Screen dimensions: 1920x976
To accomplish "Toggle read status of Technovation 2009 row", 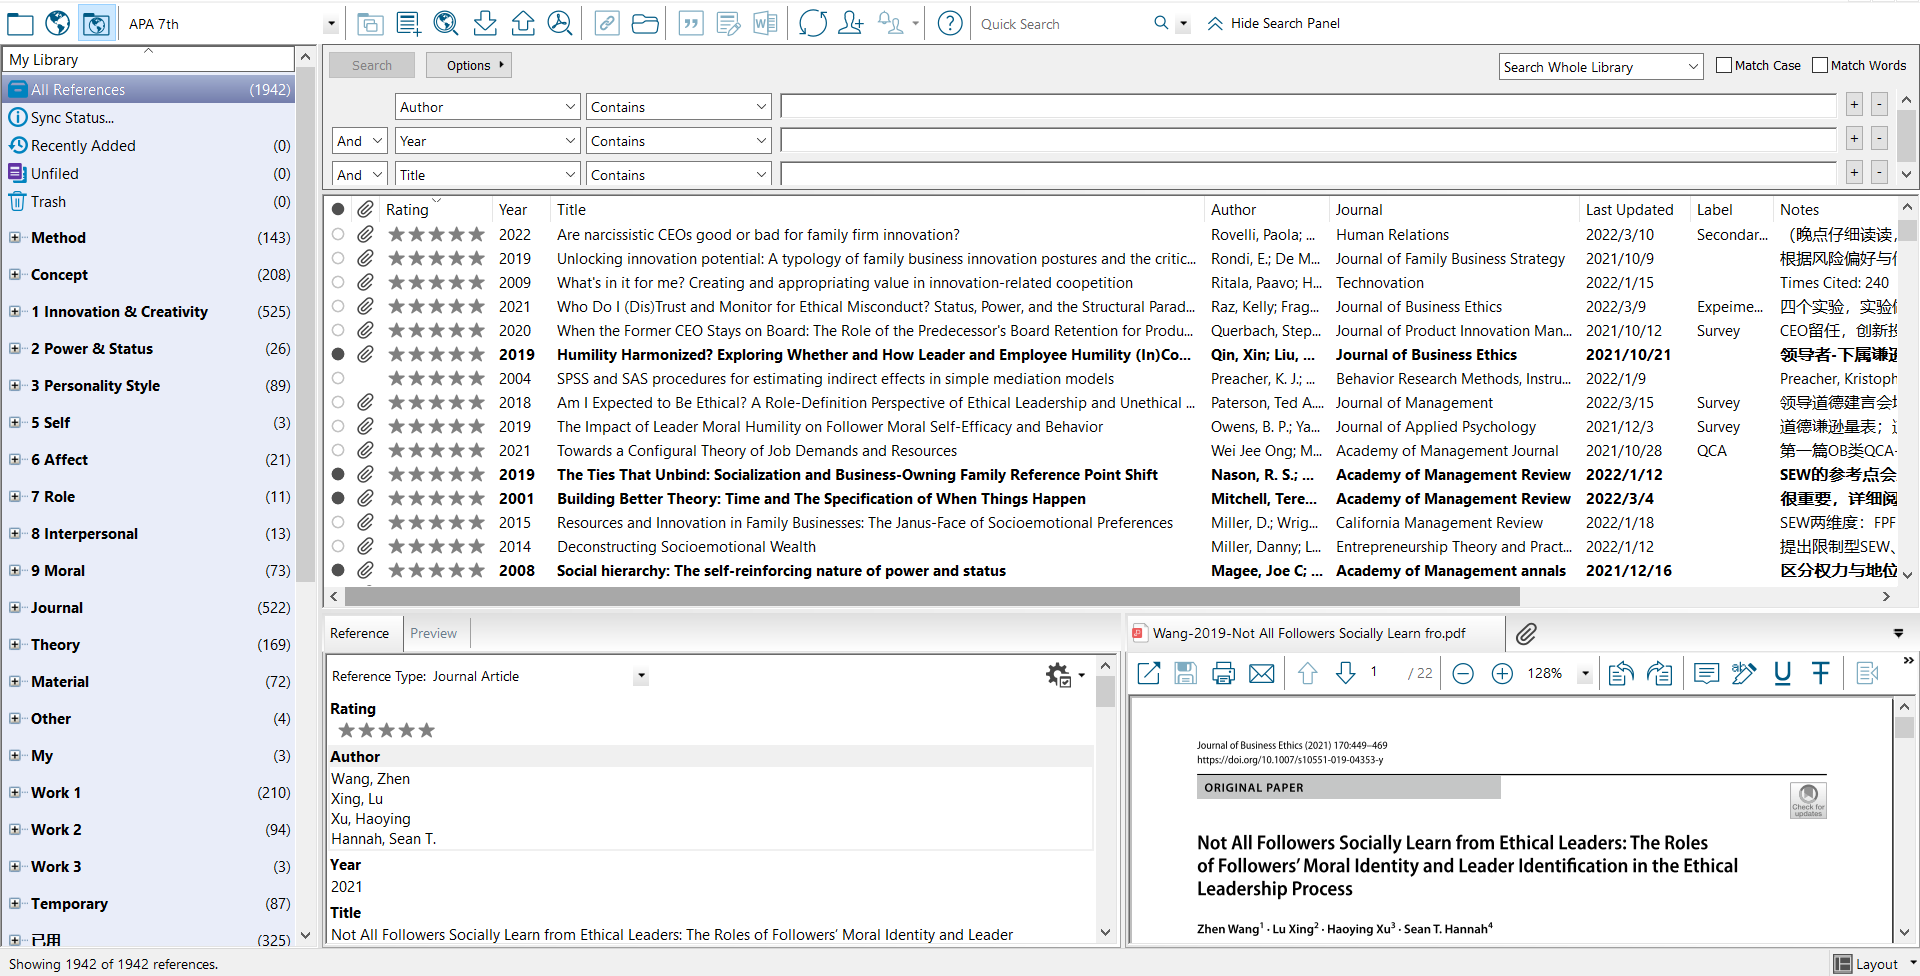I will point(338,282).
